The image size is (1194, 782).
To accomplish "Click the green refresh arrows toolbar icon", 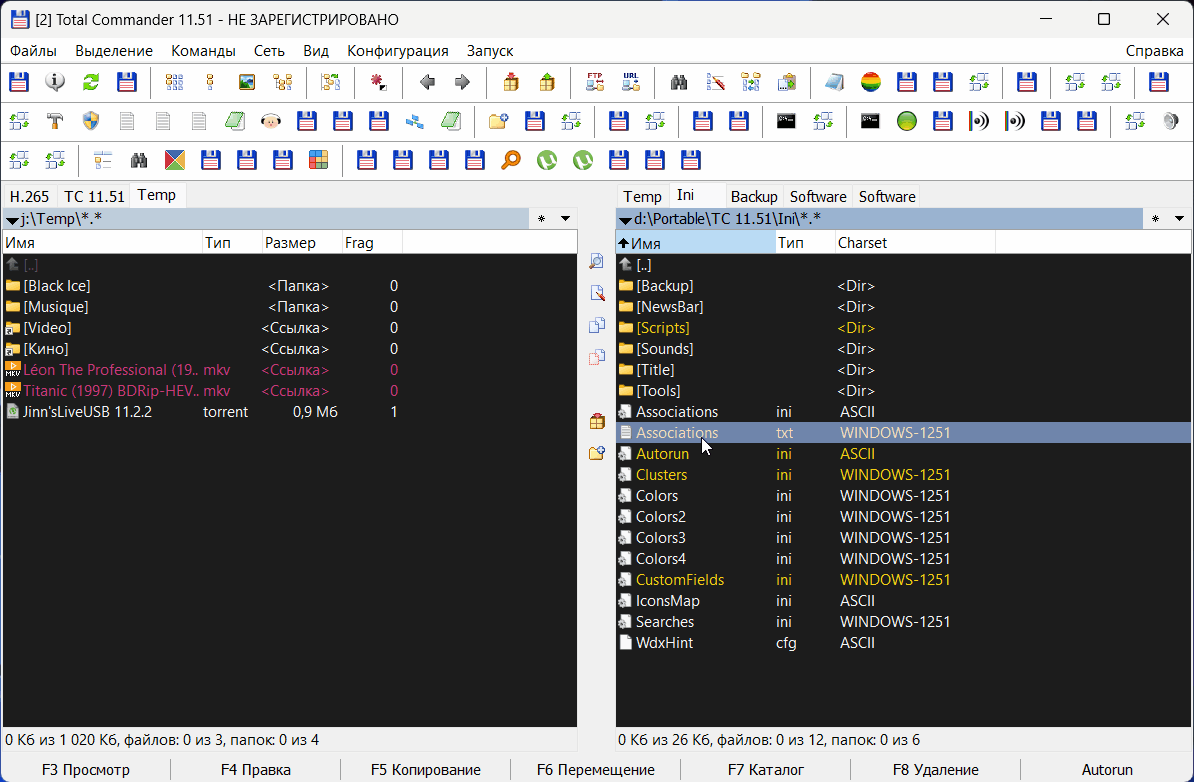I will [91, 82].
